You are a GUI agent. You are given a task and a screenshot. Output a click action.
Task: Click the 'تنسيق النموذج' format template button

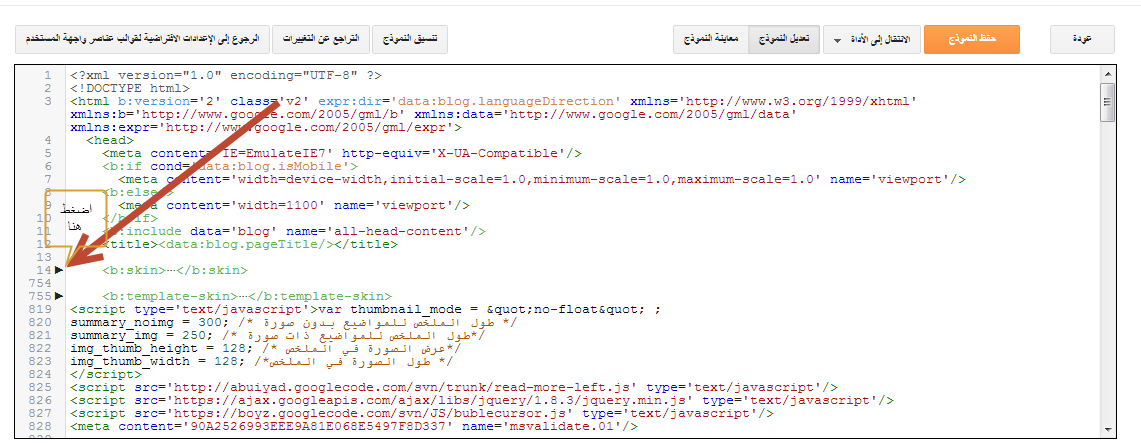click(x=410, y=39)
